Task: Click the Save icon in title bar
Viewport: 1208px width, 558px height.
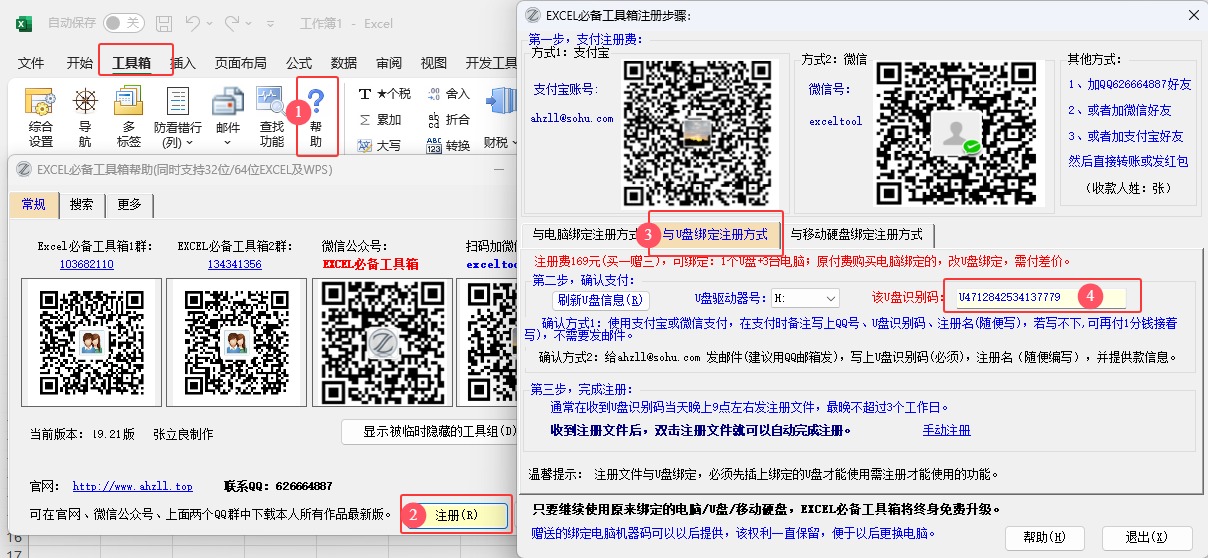Action: click(x=163, y=22)
